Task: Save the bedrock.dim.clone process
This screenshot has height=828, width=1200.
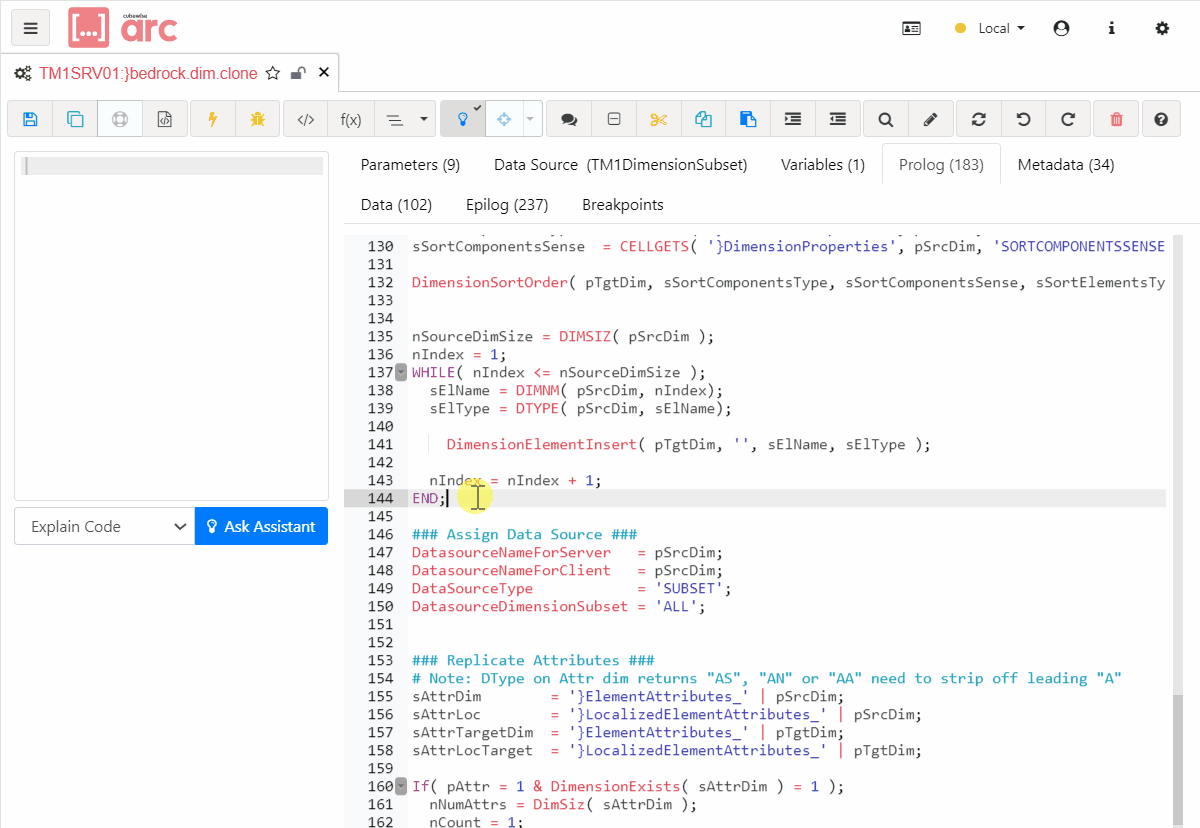Action: (x=29, y=118)
